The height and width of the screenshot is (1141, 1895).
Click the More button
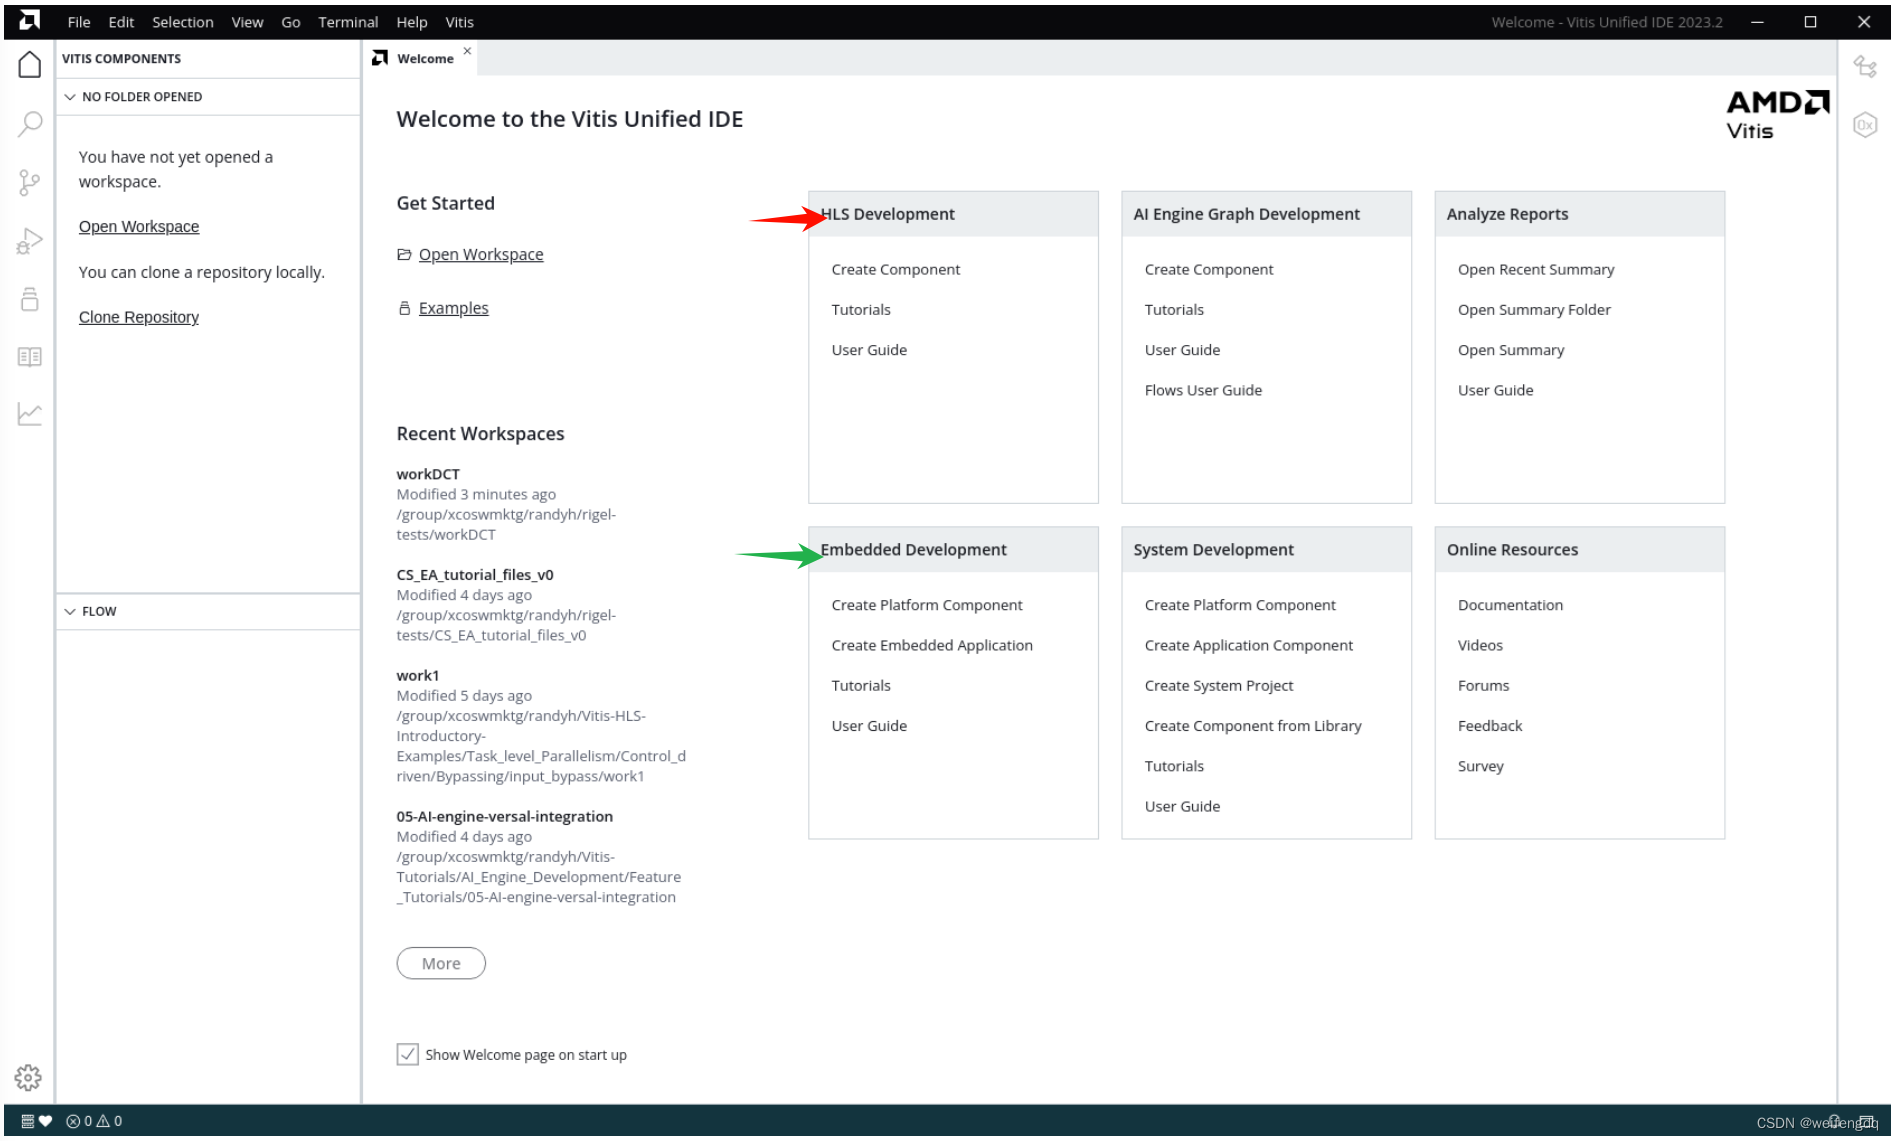pos(441,963)
